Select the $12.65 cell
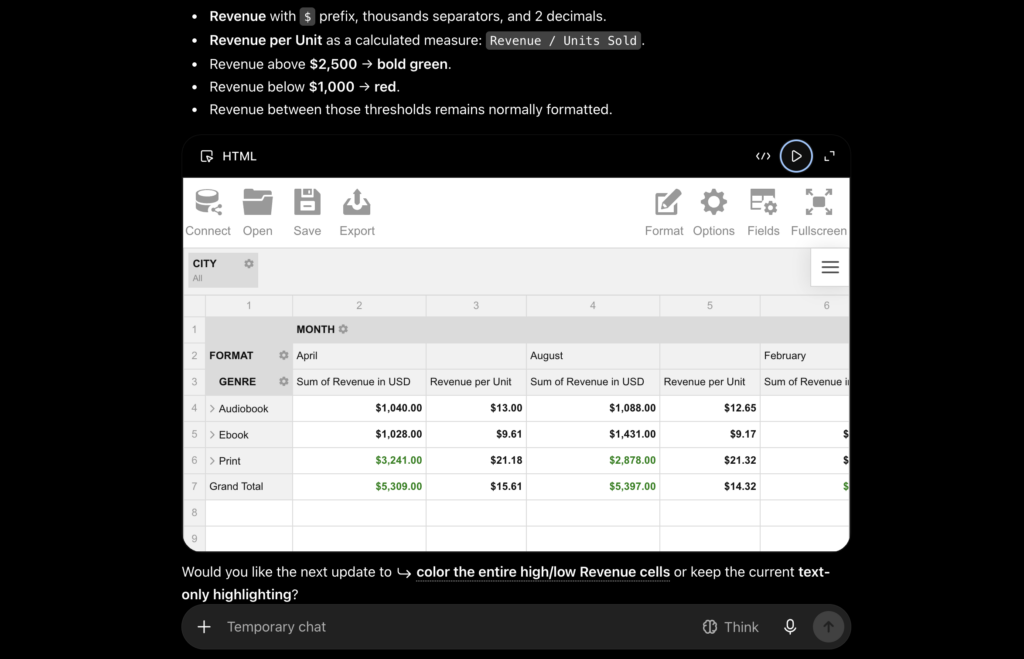The image size is (1024, 659). [710, 408]
